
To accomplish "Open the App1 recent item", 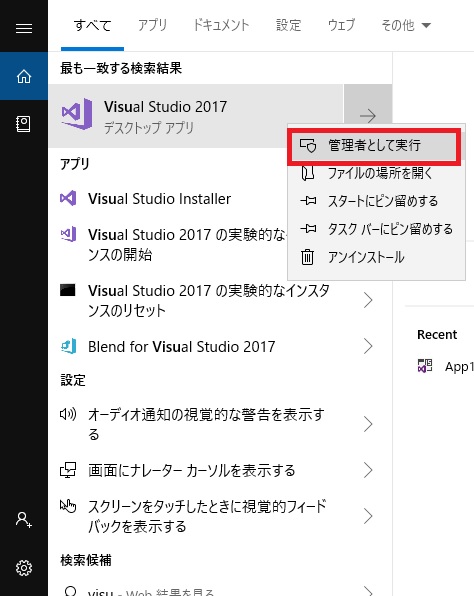I will pos(445,366).
